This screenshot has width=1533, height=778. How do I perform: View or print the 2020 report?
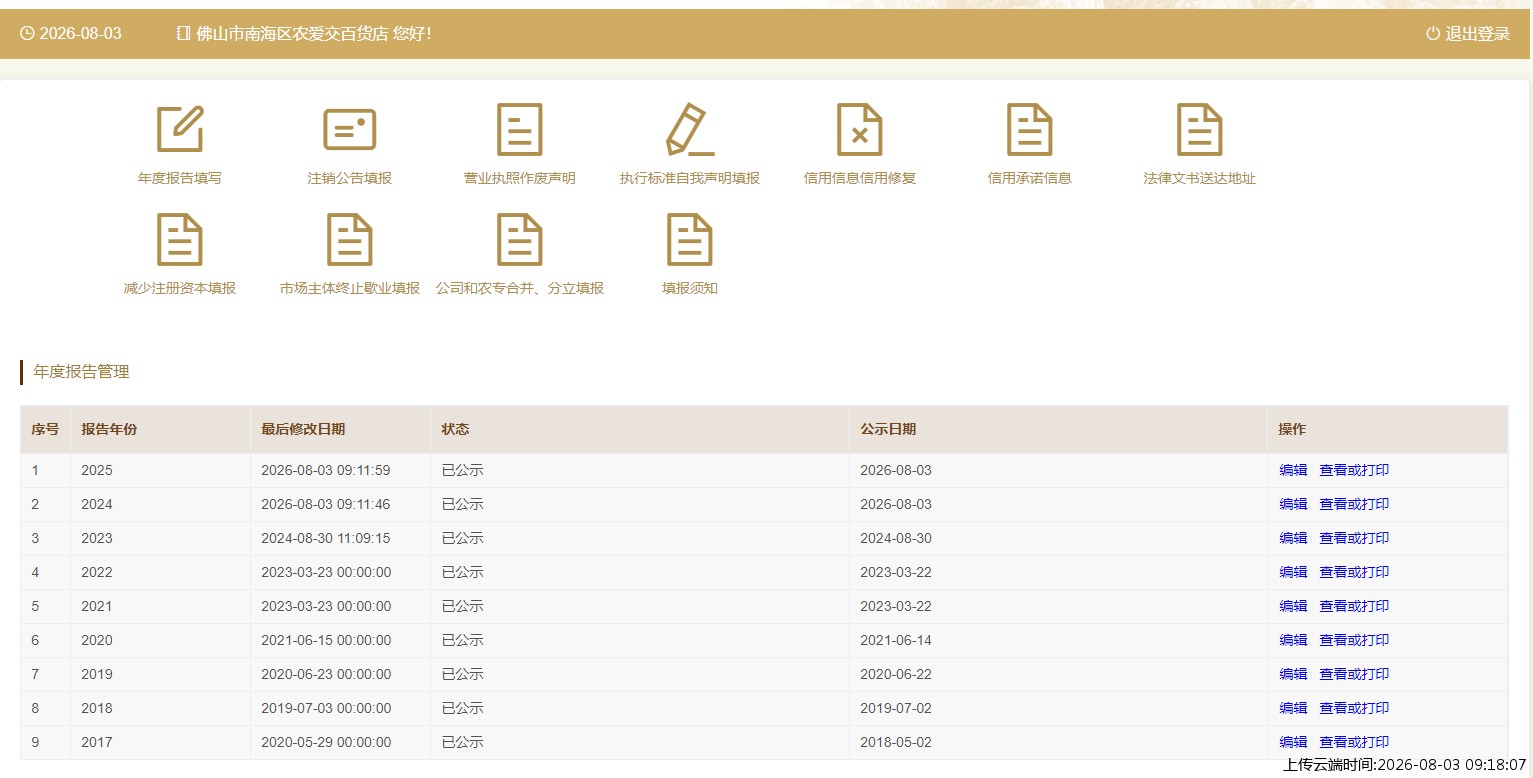coord(1354,640)
